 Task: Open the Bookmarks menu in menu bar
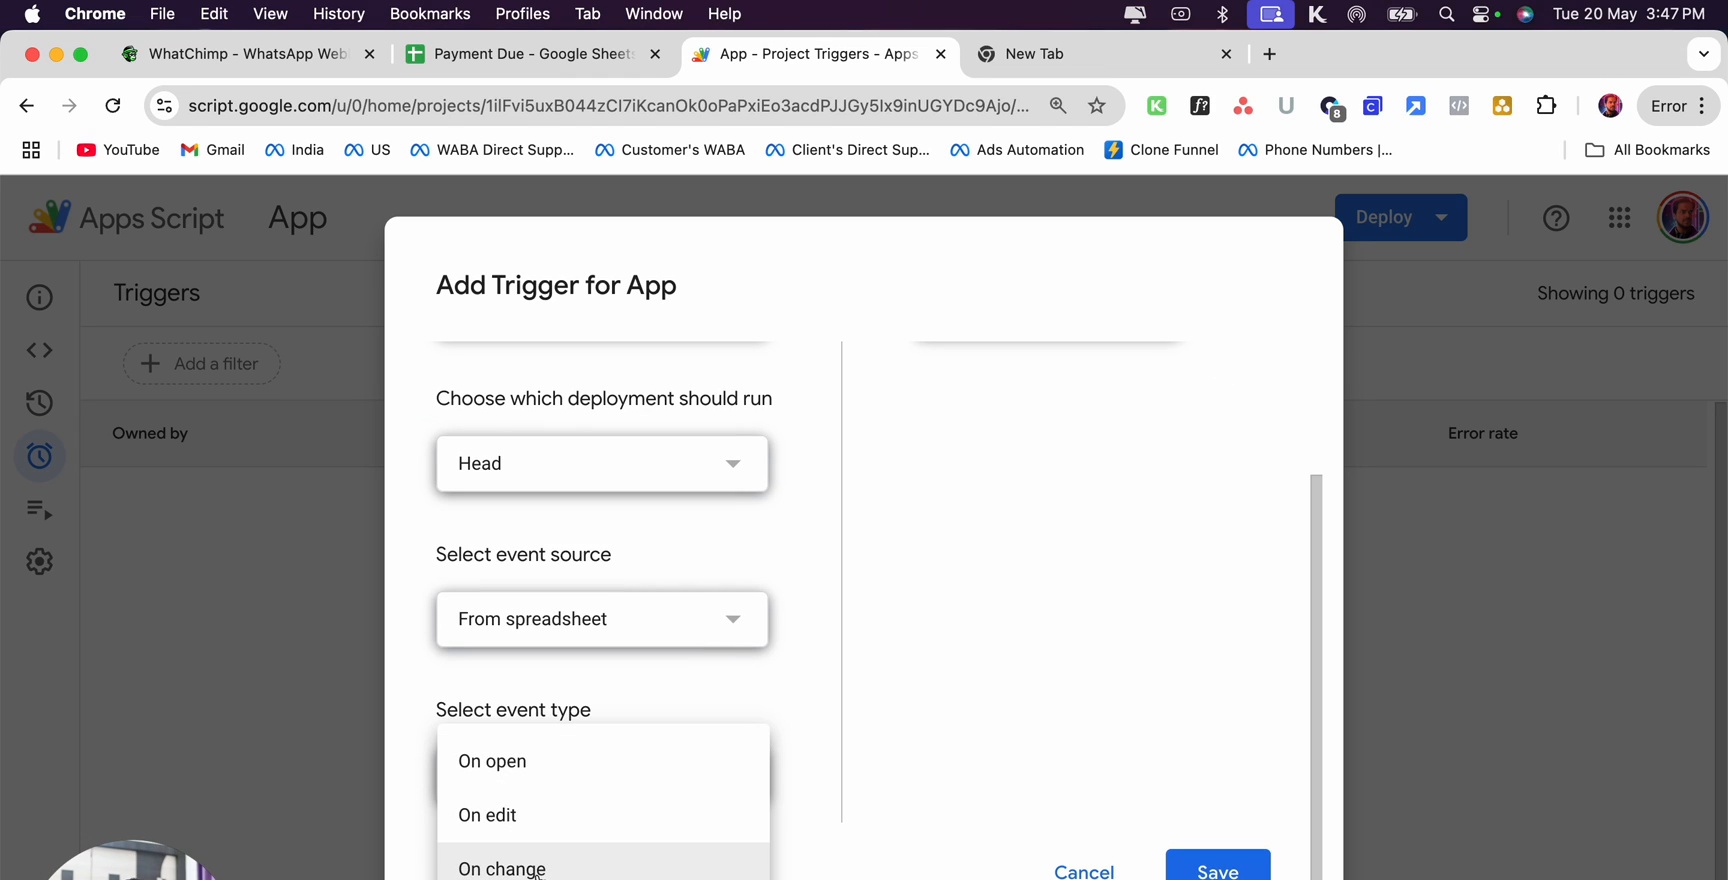(x=430, y=14)
